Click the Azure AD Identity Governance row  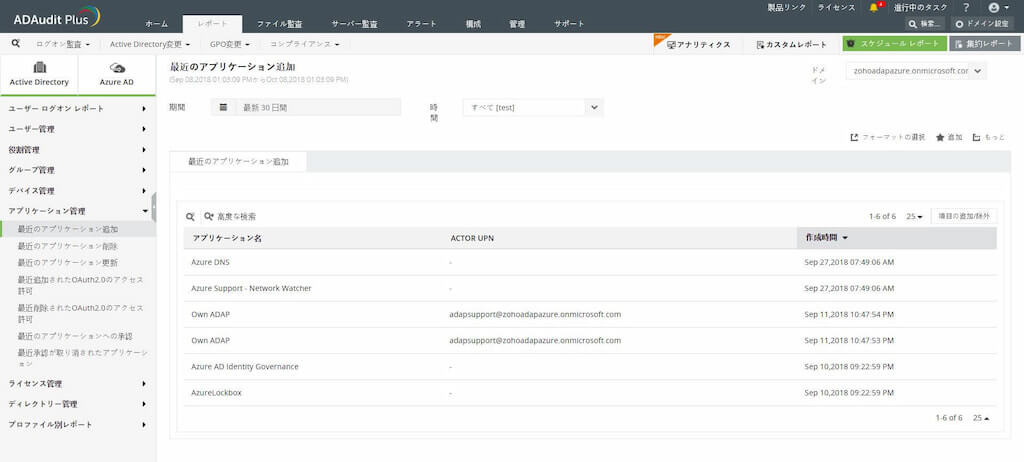click(590, 367)
